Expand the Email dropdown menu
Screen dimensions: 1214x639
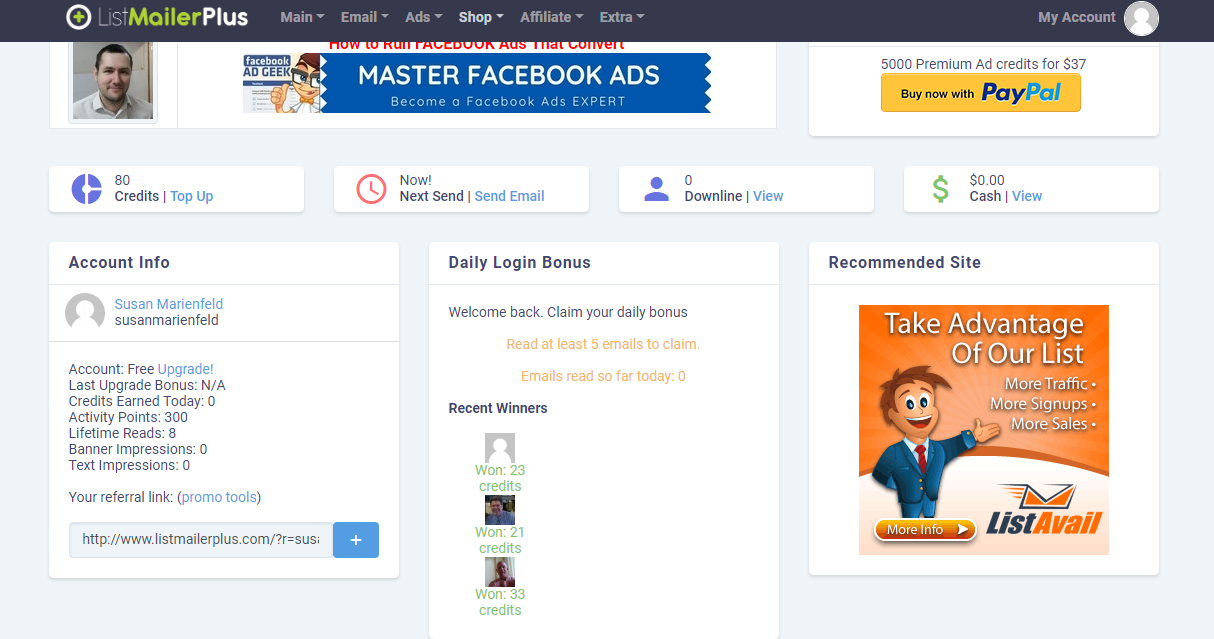point(365,17)
